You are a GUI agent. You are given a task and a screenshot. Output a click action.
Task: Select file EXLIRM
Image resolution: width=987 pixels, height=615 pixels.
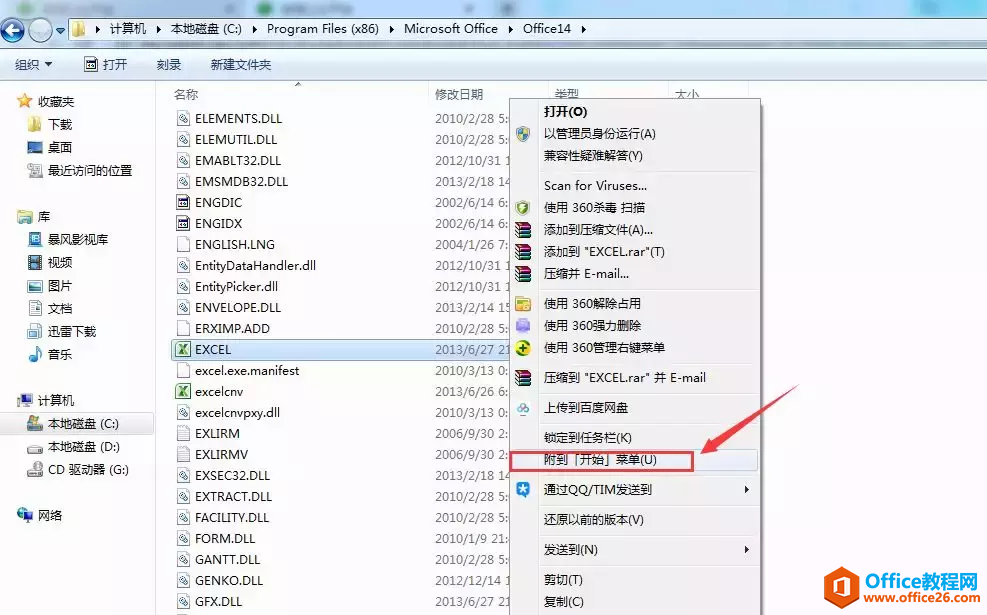pos(217,434)
